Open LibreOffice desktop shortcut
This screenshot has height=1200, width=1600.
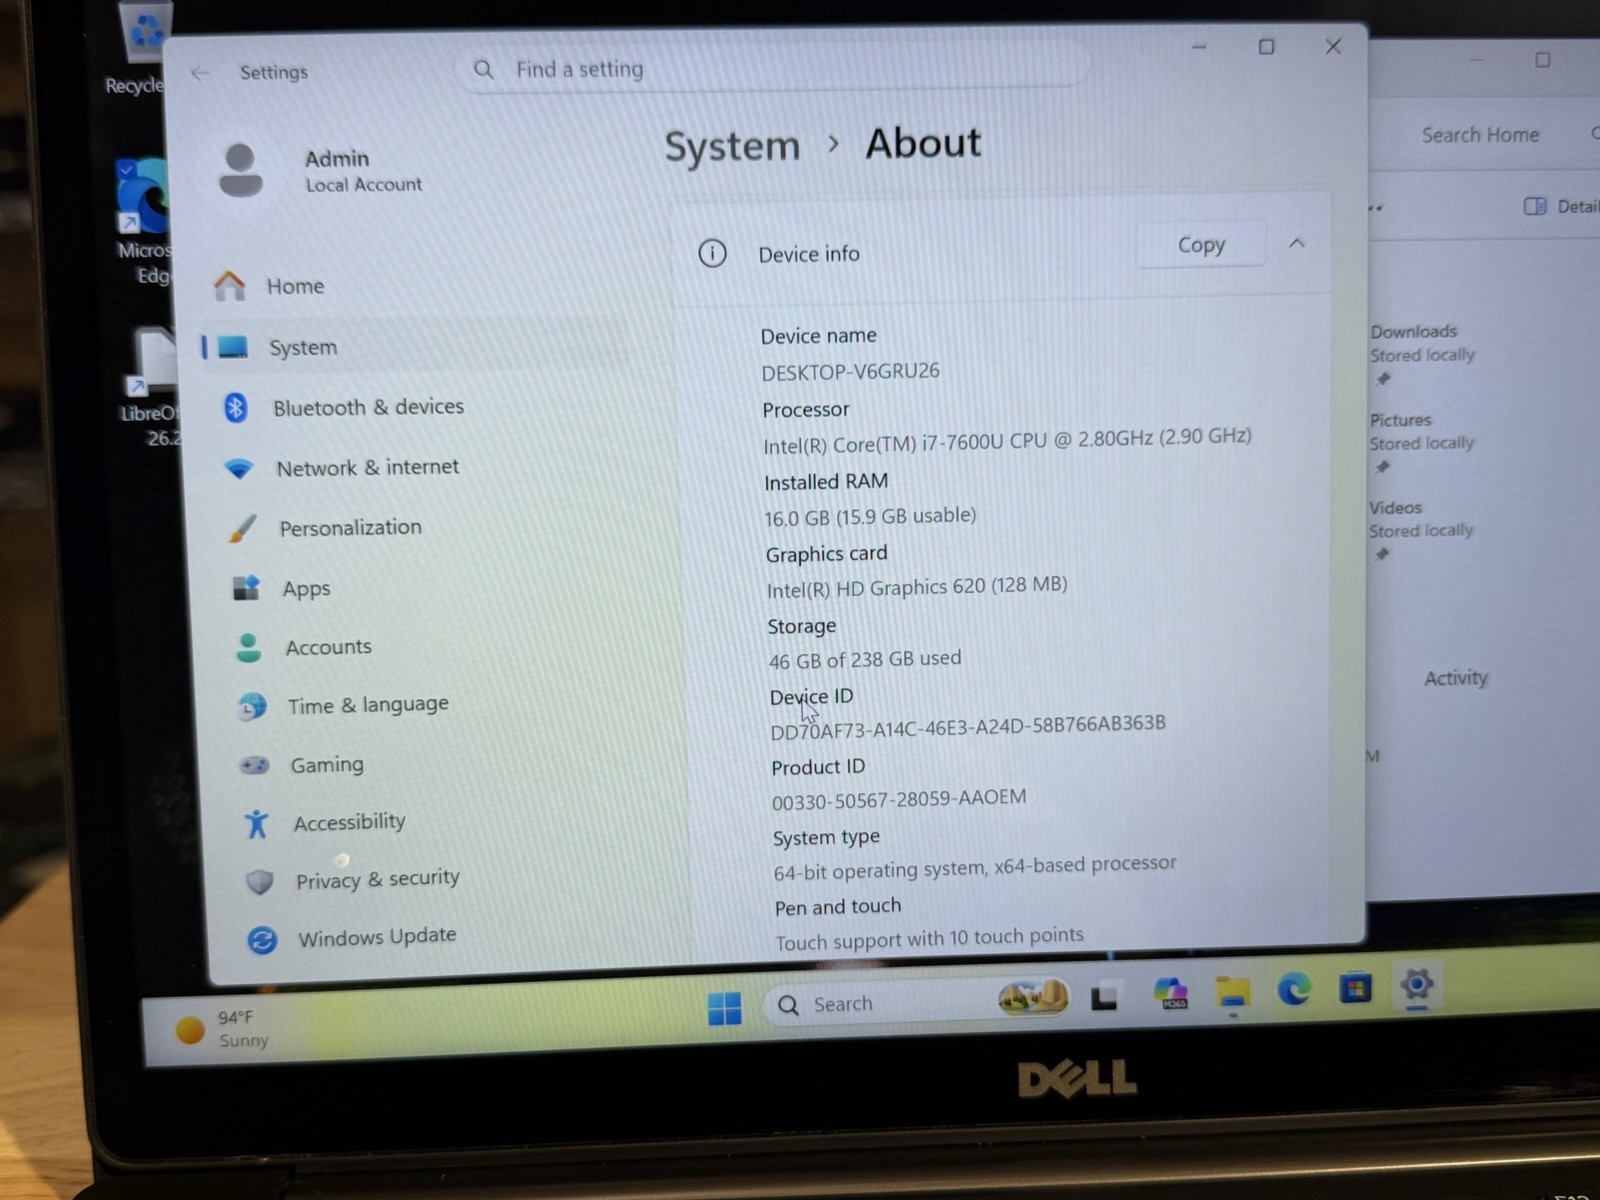[150, 388]
